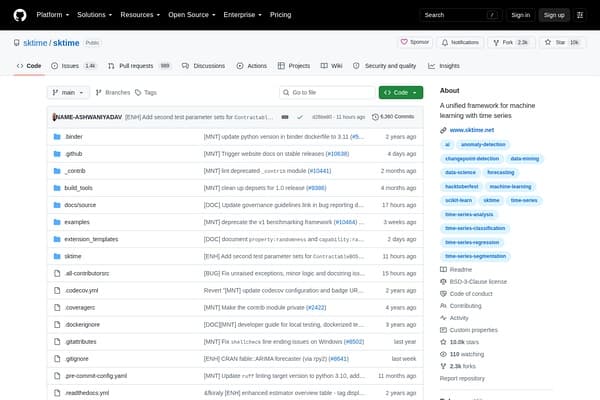Open the green Code dropdown button
600x400 pixels.
pyautogui.click(x=401, y=93)
